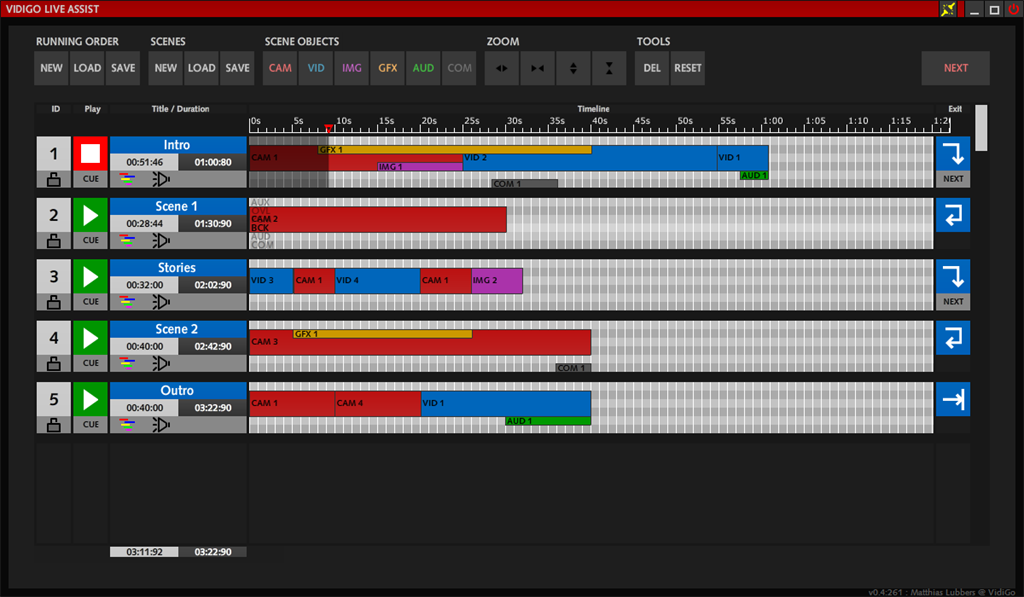Click NEW under Running Order
1024x597 pixels.
click(x=51, y=68)
